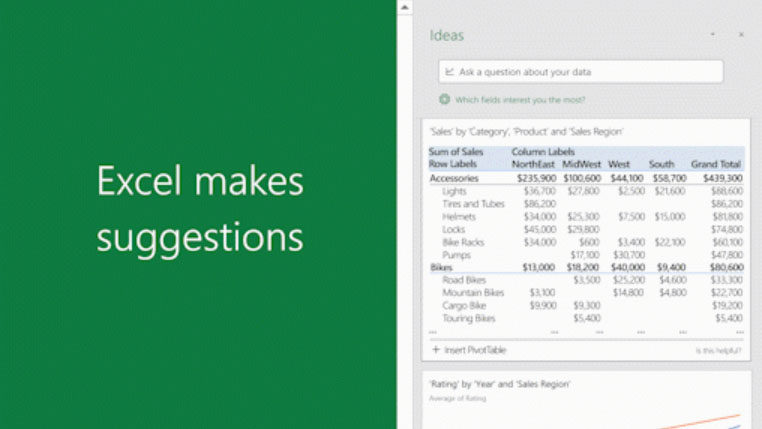762x429 pixels.
Task: Click the NorthEast column header
Action: (x=533, y=164)
